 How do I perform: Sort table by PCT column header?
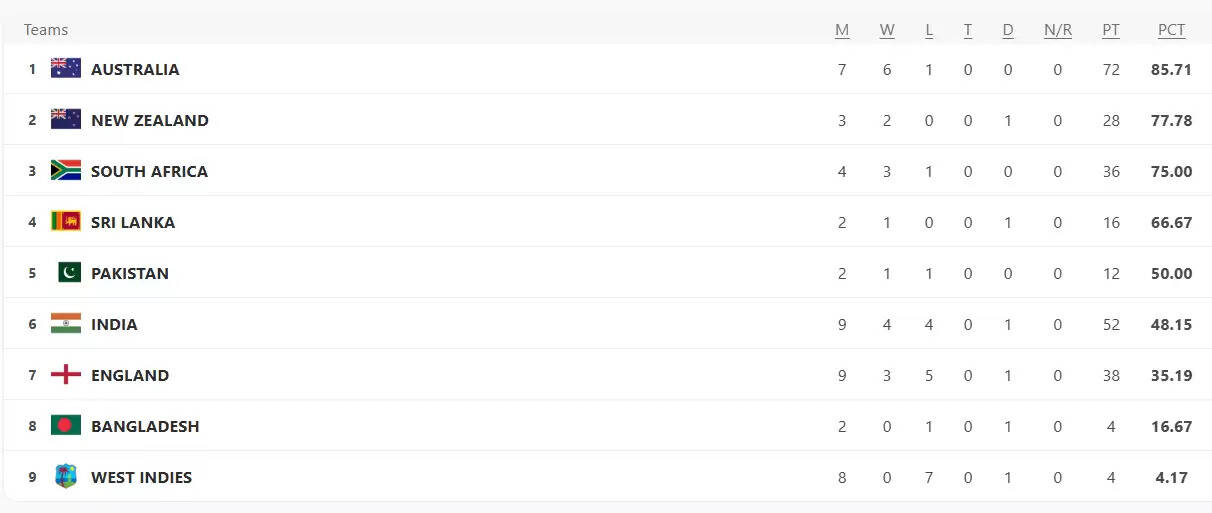[x=1171, y=30]
